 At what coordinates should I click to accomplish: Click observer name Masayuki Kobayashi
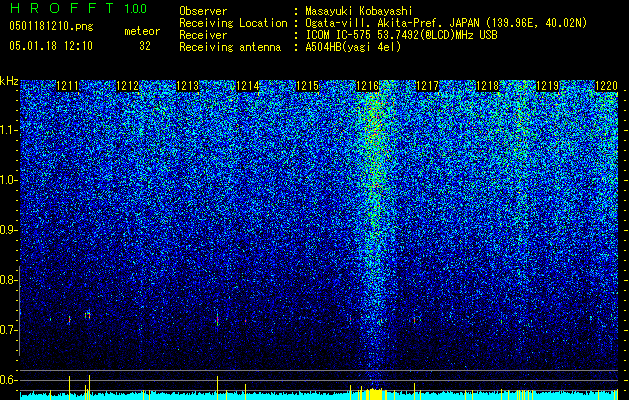[x=359, y=11]
